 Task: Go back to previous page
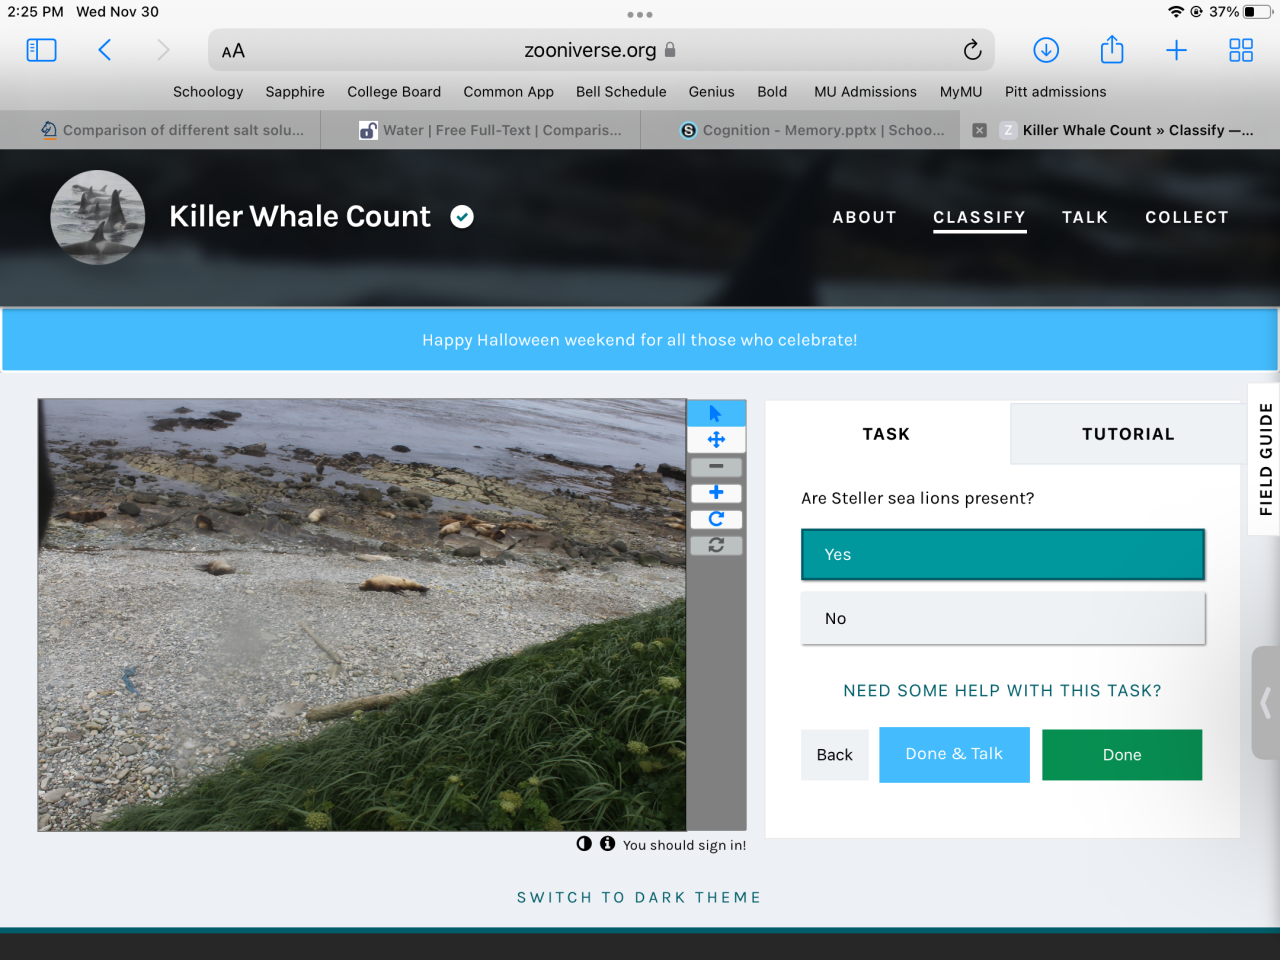104,50
